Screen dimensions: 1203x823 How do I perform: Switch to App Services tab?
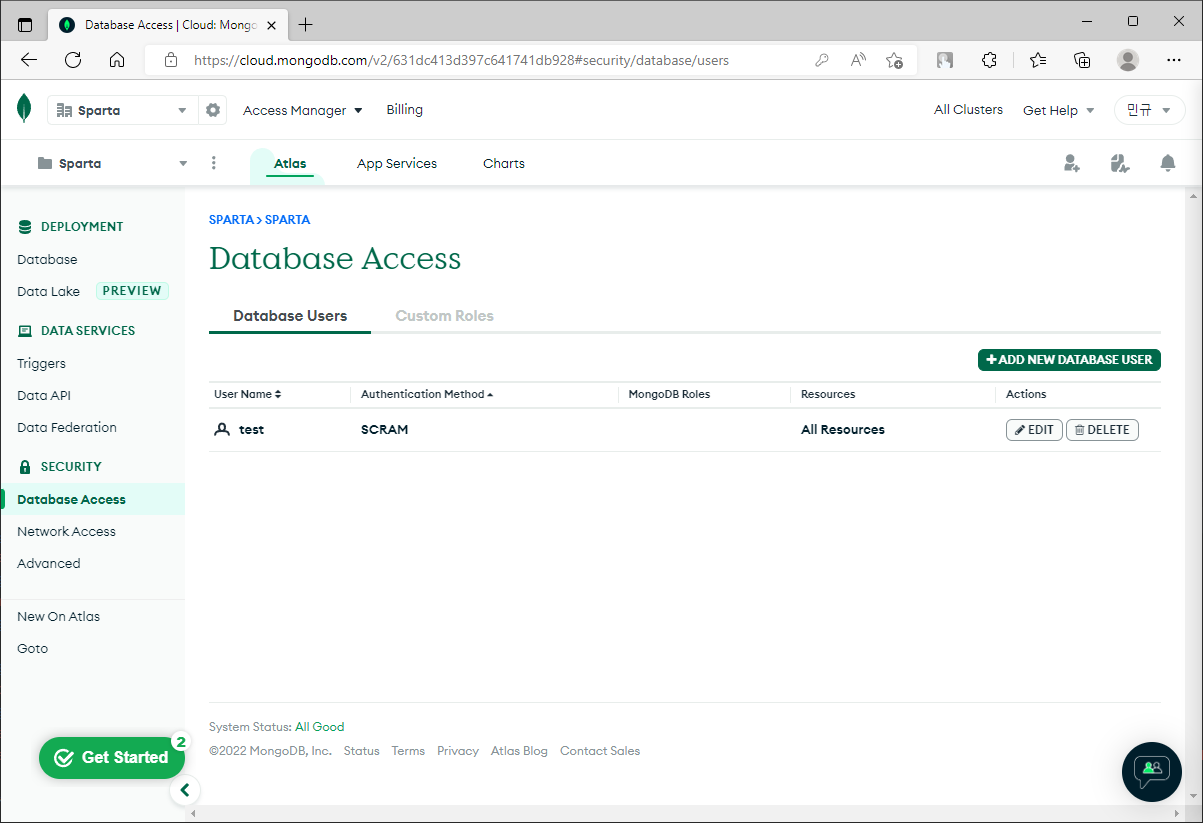click(x=397, y=163)
